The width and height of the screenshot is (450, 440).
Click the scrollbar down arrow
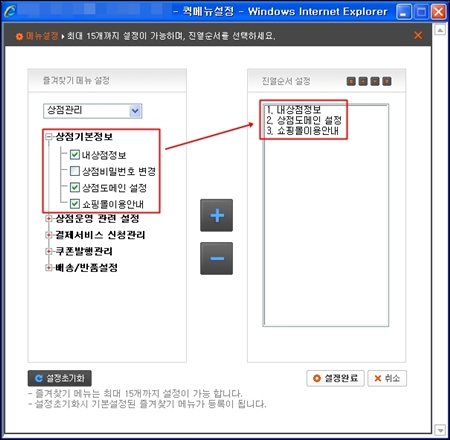[x=440, y=430]
